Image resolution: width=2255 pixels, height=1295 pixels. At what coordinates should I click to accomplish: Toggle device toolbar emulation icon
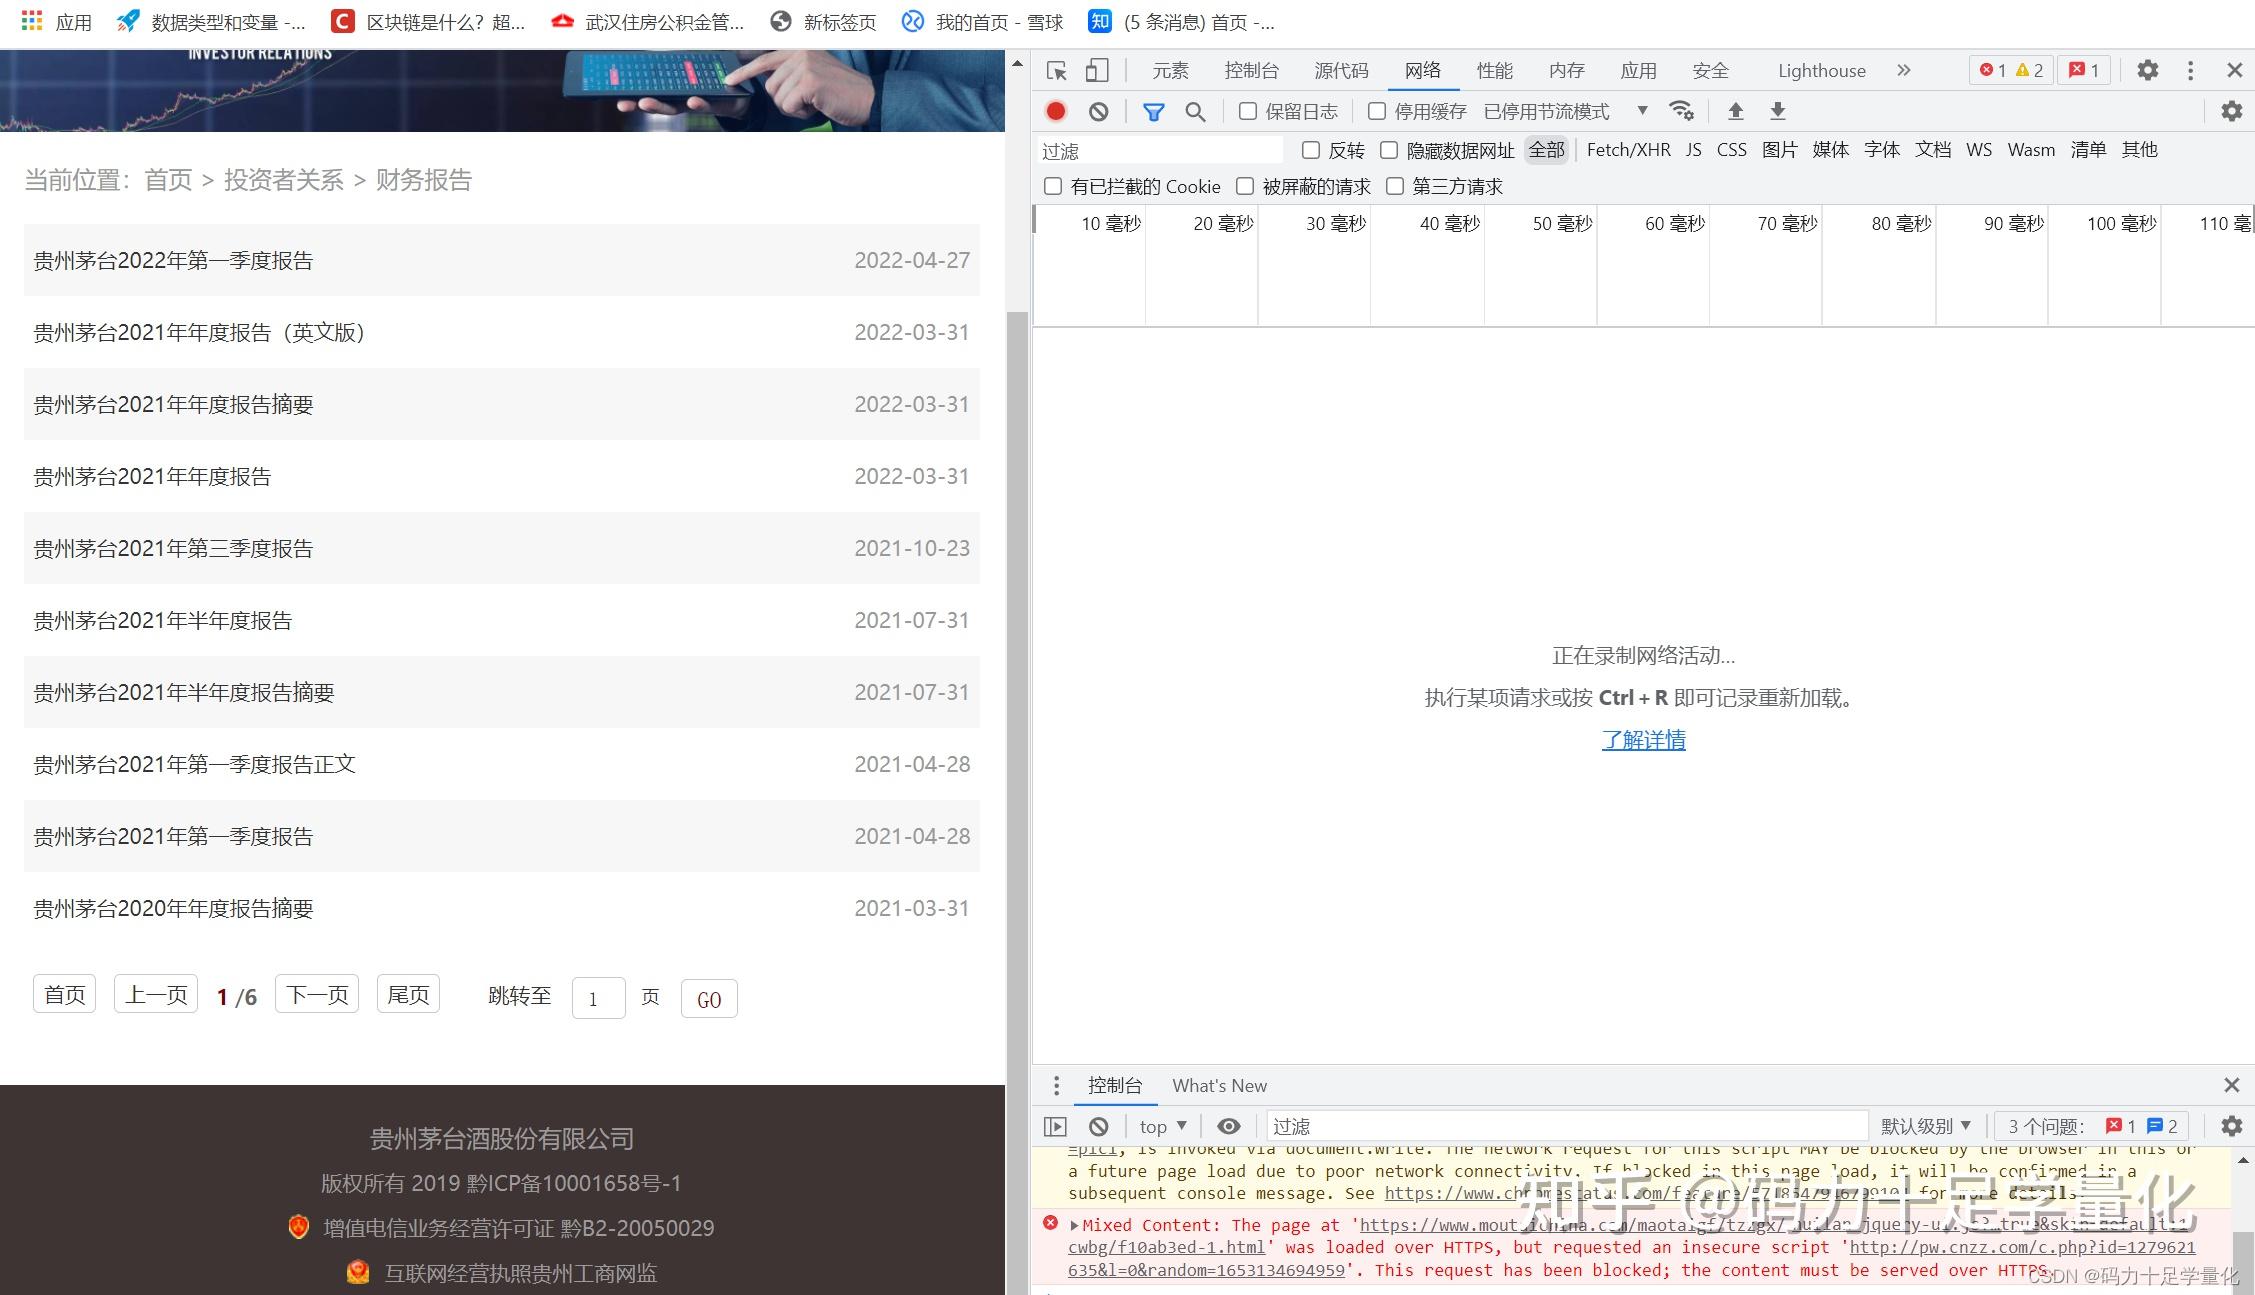pos(1097,70)
